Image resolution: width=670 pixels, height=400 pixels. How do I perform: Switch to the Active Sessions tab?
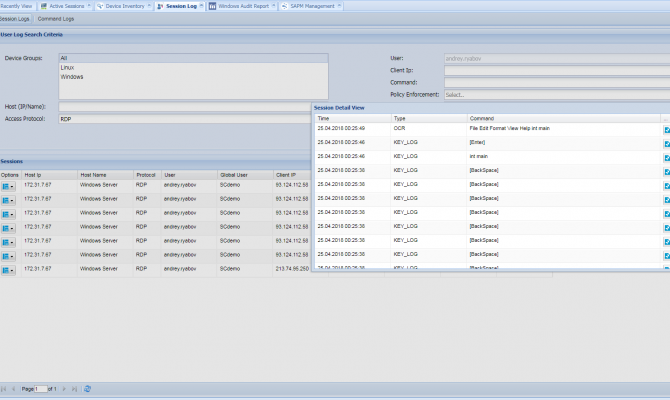click(67, 6)
